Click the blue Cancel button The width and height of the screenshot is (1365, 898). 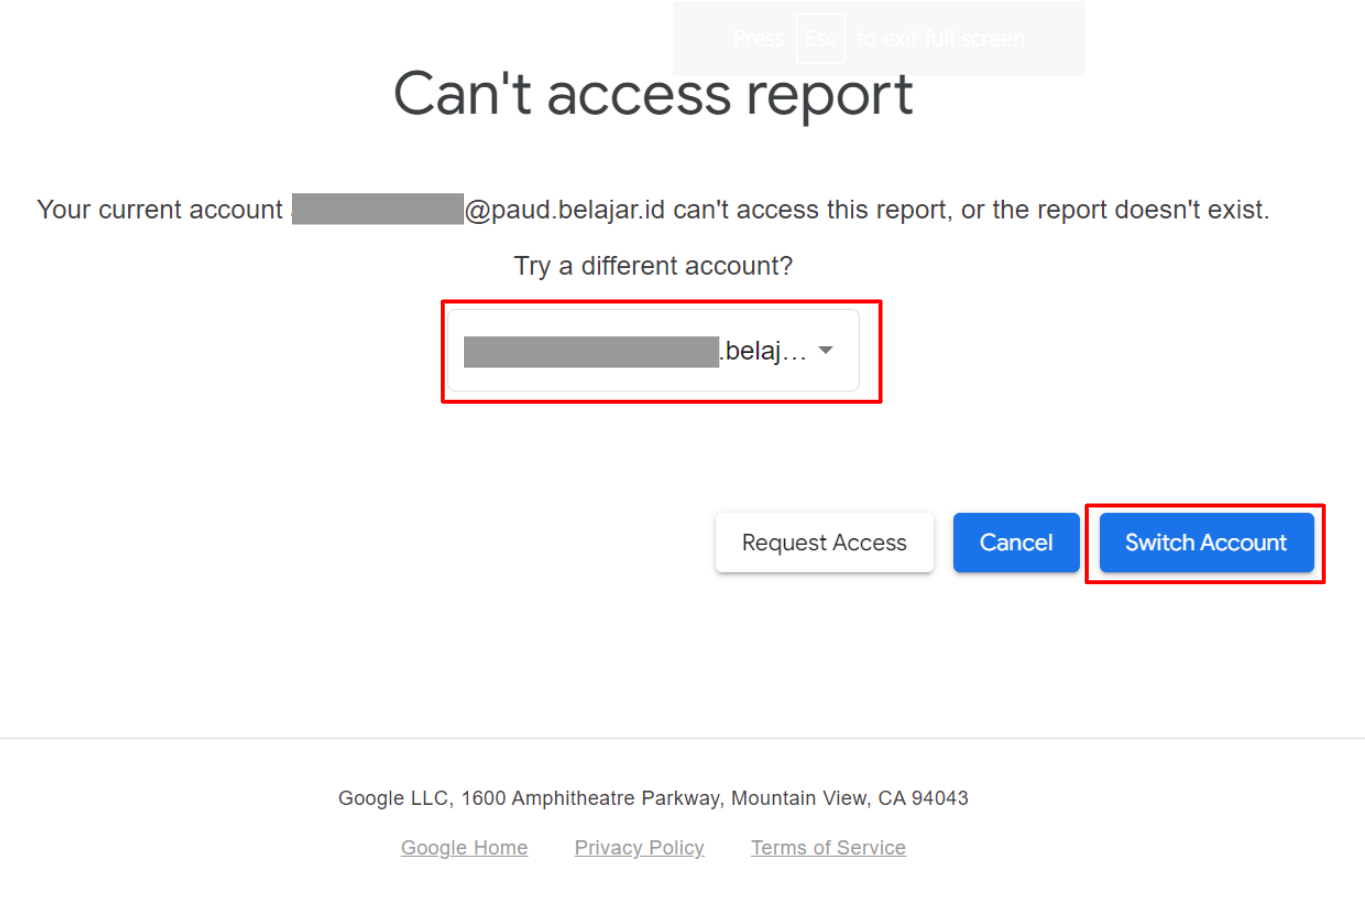pyautogui.click(x=1016, y=542)
